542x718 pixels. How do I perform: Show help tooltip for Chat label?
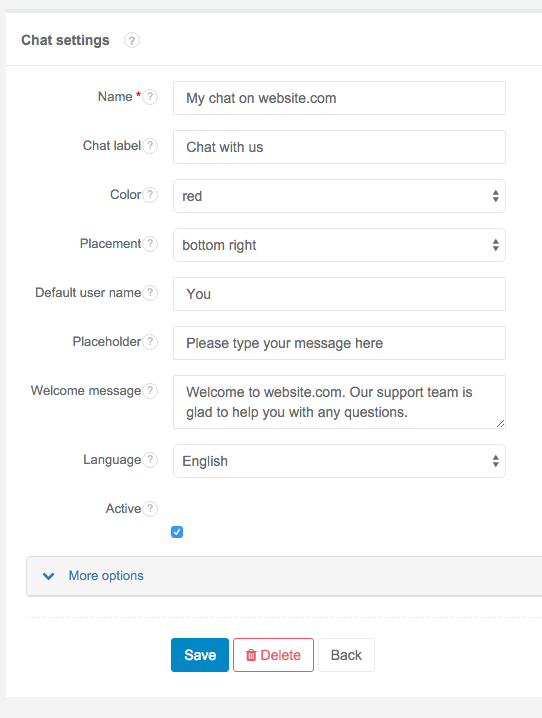(150, 146)
